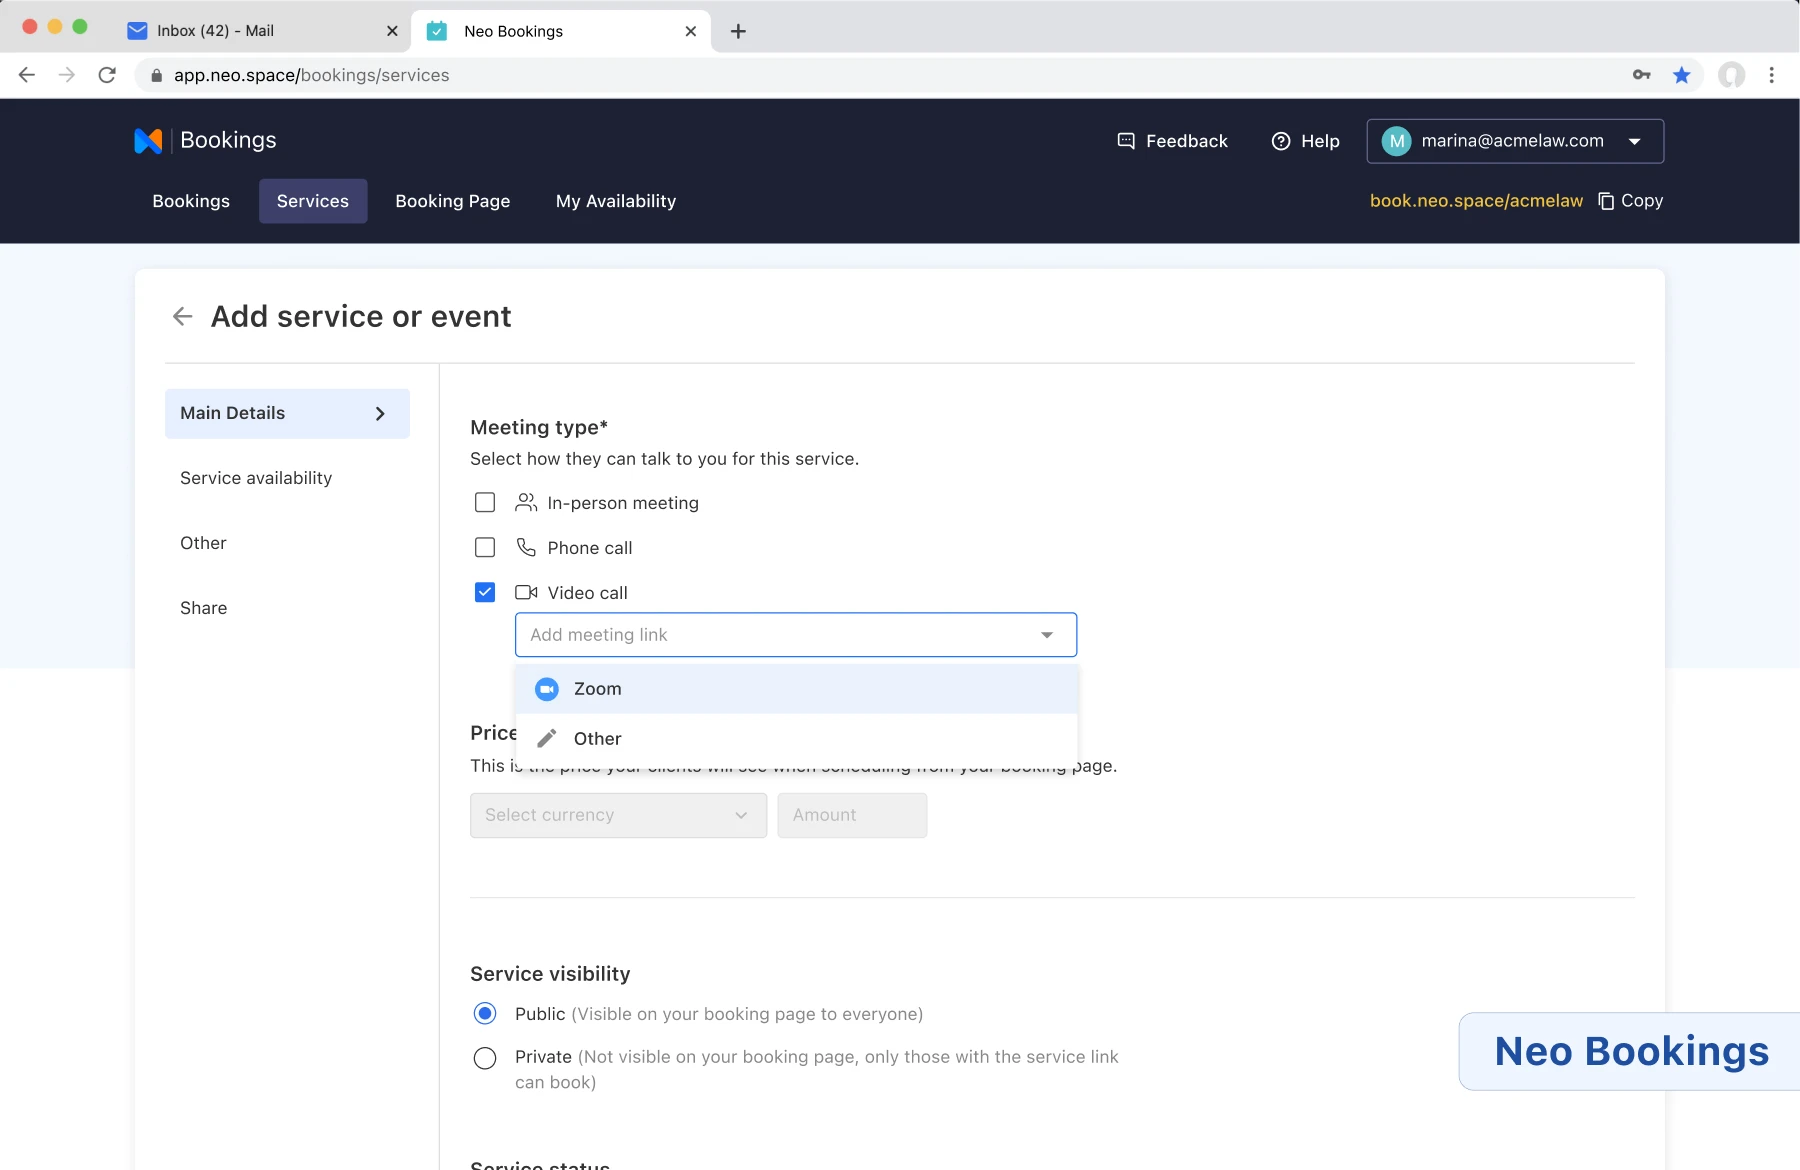The width and height of the screenshot is (1800, 1170).
Task: Open a new browser tab with plus icon
Action: 738,31
